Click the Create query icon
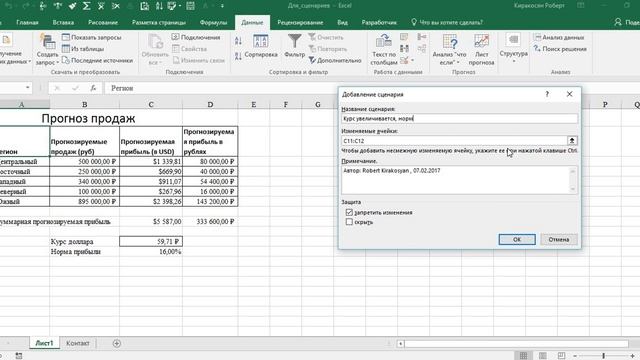This screenshot has width=640, height=360. (x=47, y=41)
